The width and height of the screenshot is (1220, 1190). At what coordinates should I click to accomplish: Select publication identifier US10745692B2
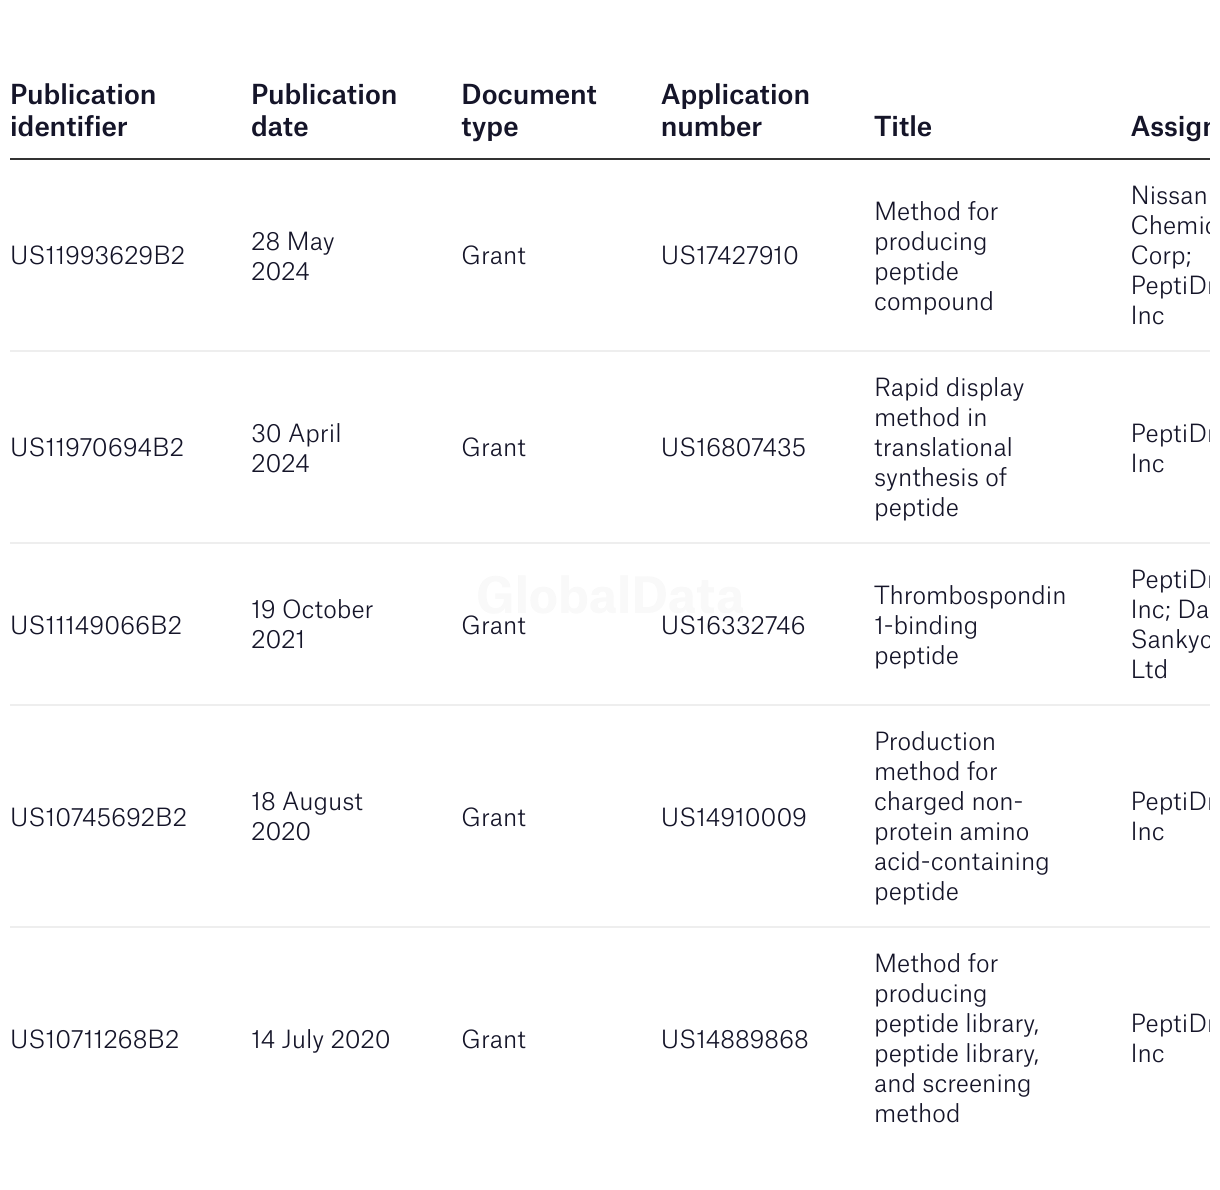click(98, 818)
